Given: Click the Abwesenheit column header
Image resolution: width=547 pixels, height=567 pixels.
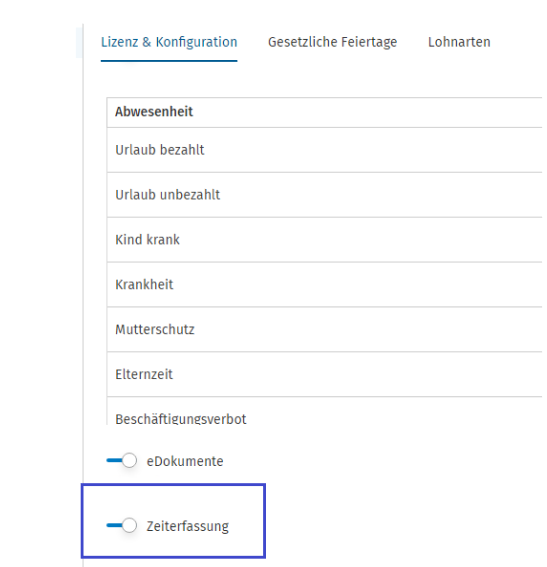Looking at the screenshot, I should coord(154,112).
